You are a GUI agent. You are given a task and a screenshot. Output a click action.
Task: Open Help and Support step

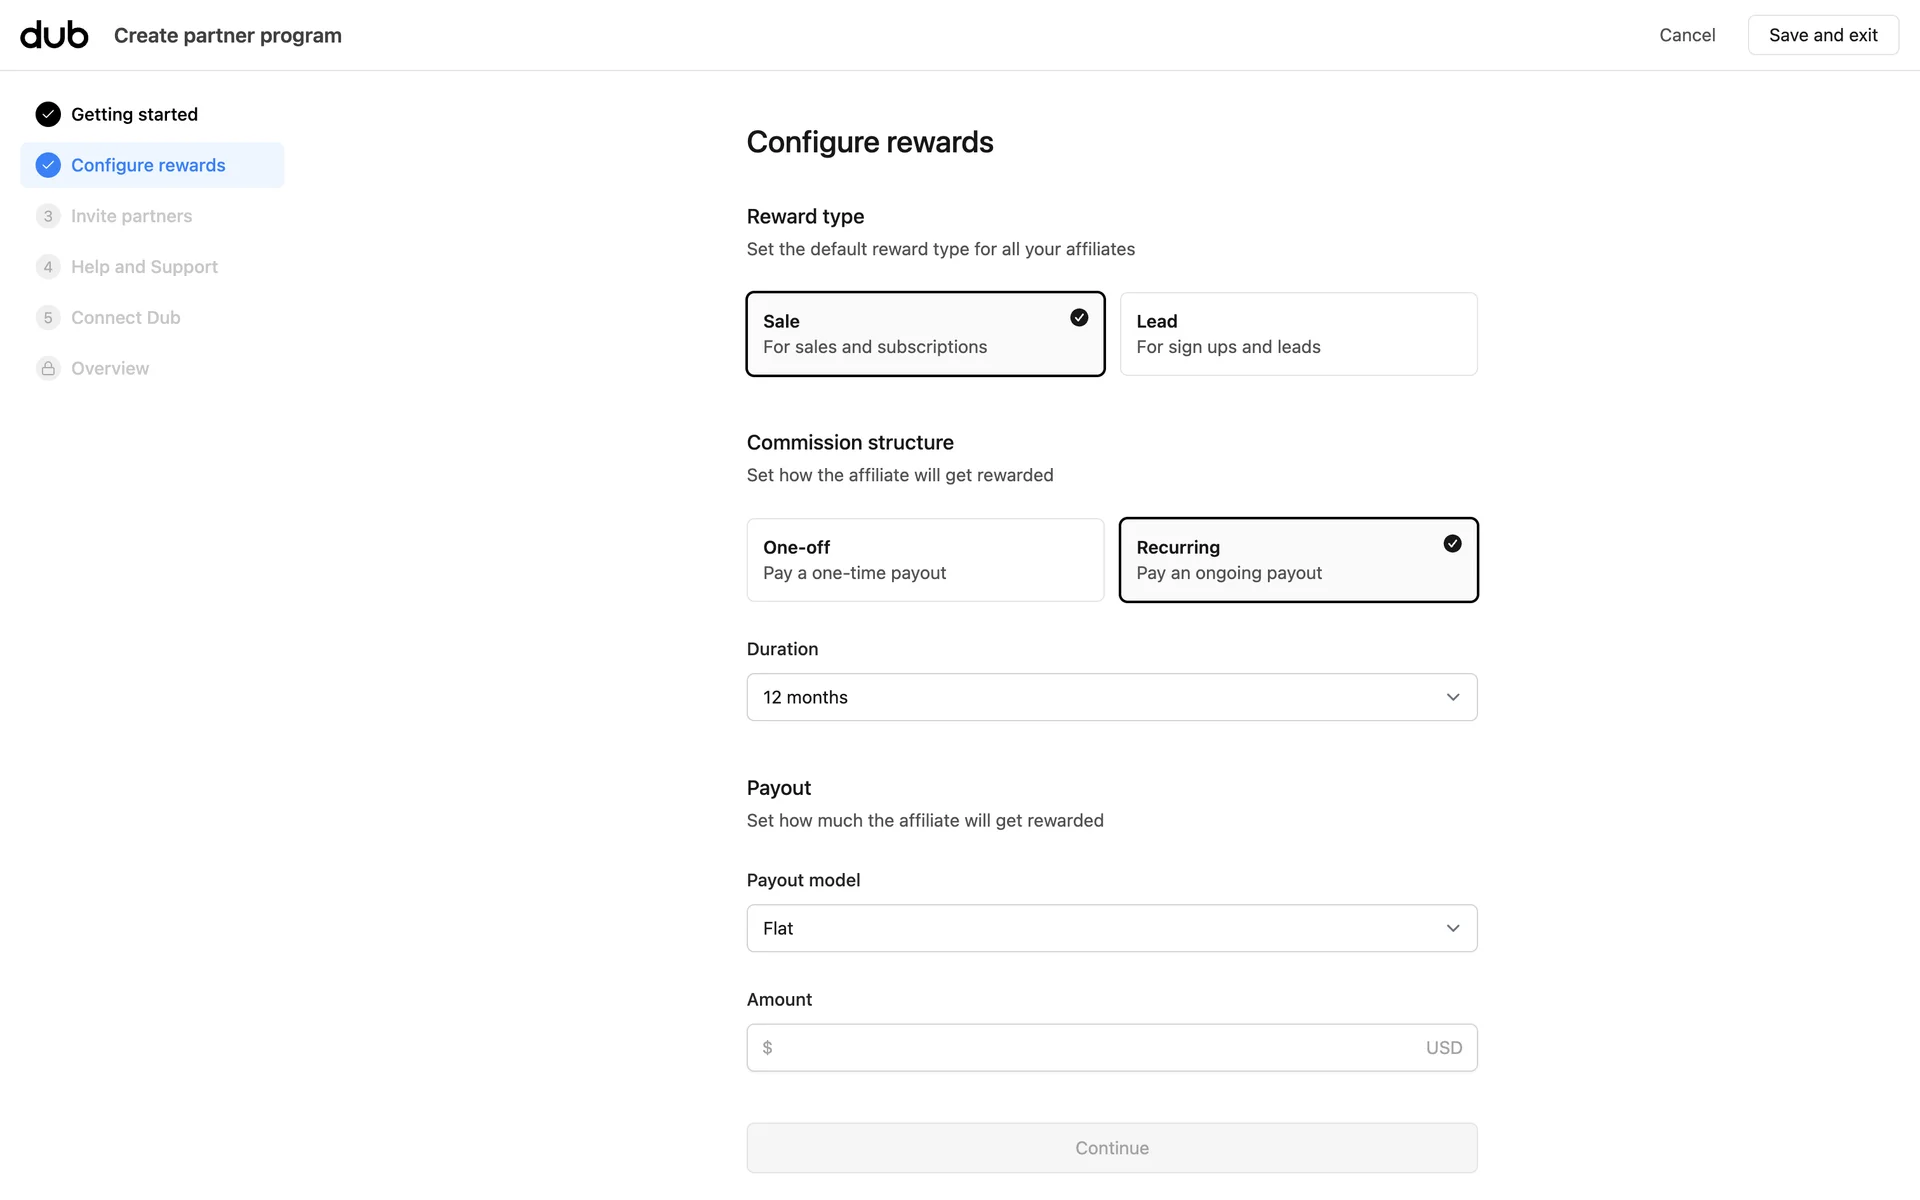tap(144, 267)
